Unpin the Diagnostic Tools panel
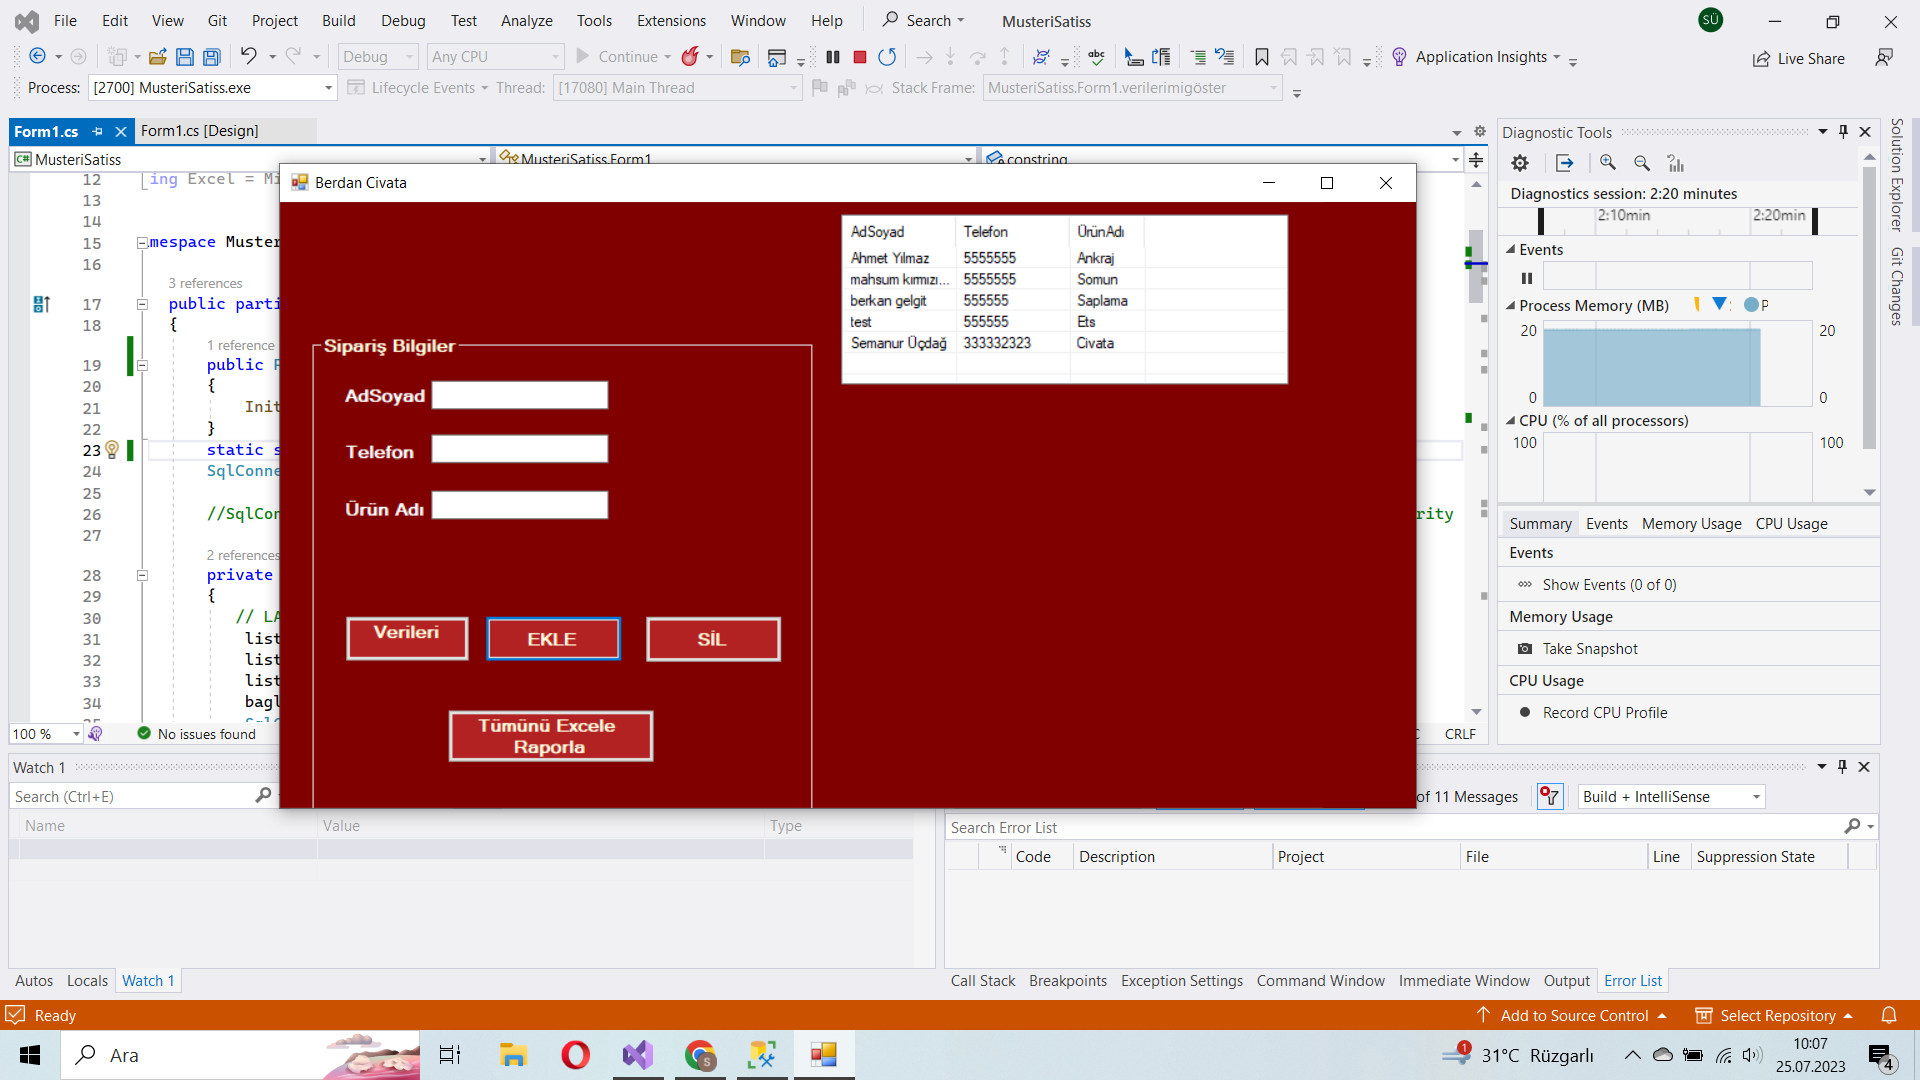 pos(1842,131)
